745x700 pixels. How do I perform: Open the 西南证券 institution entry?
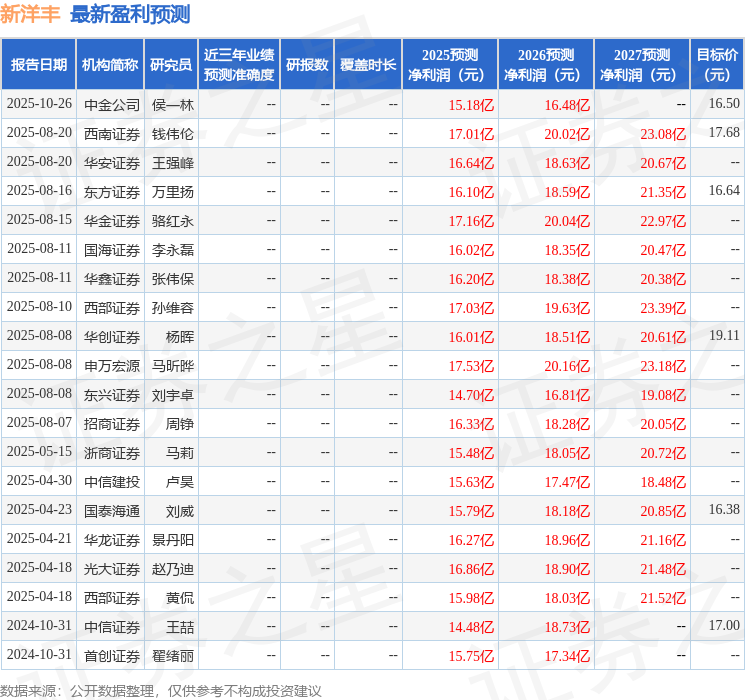pyautogui.click(x=112, y=133)
